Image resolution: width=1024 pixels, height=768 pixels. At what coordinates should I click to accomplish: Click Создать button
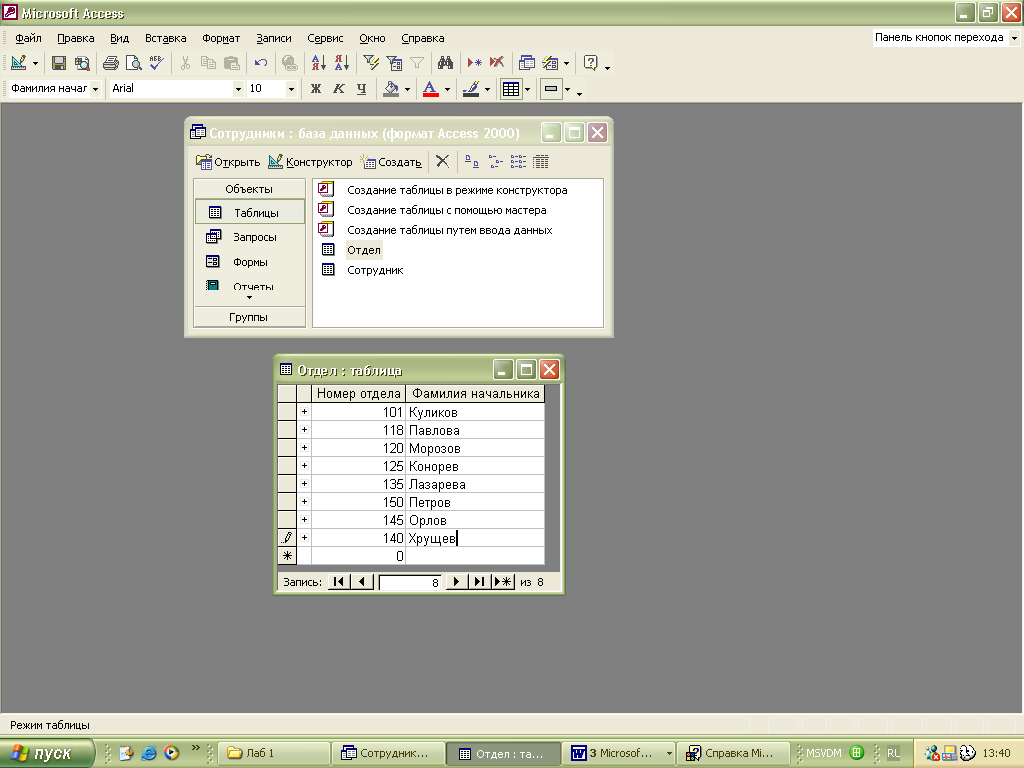pyautogui.click(x=391, y=162)
